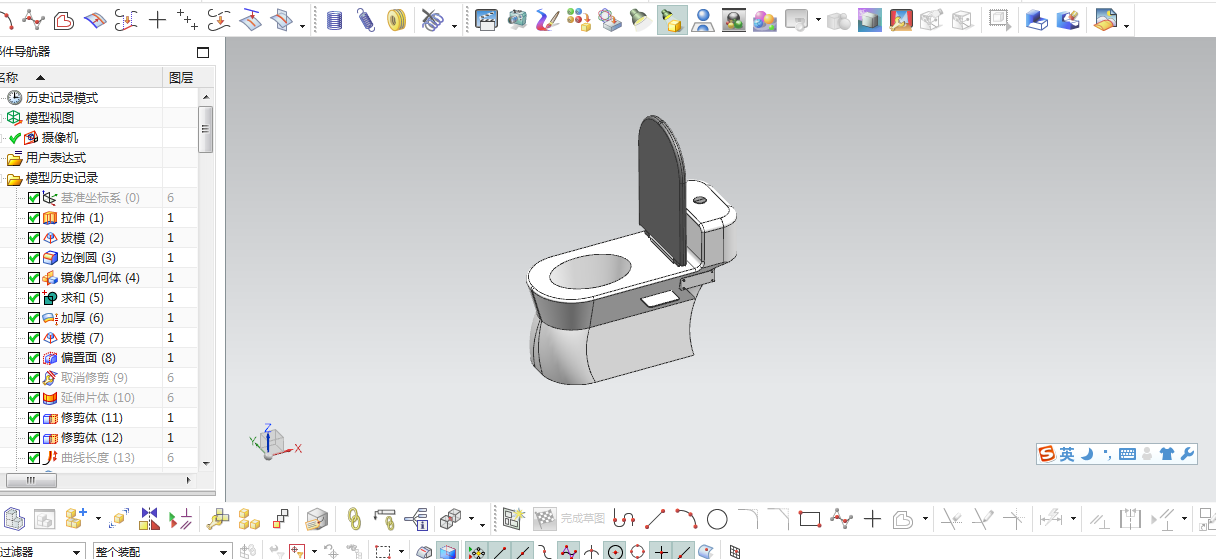
Task: Click the navigator panel maximize square button
Action: point(203,52)
